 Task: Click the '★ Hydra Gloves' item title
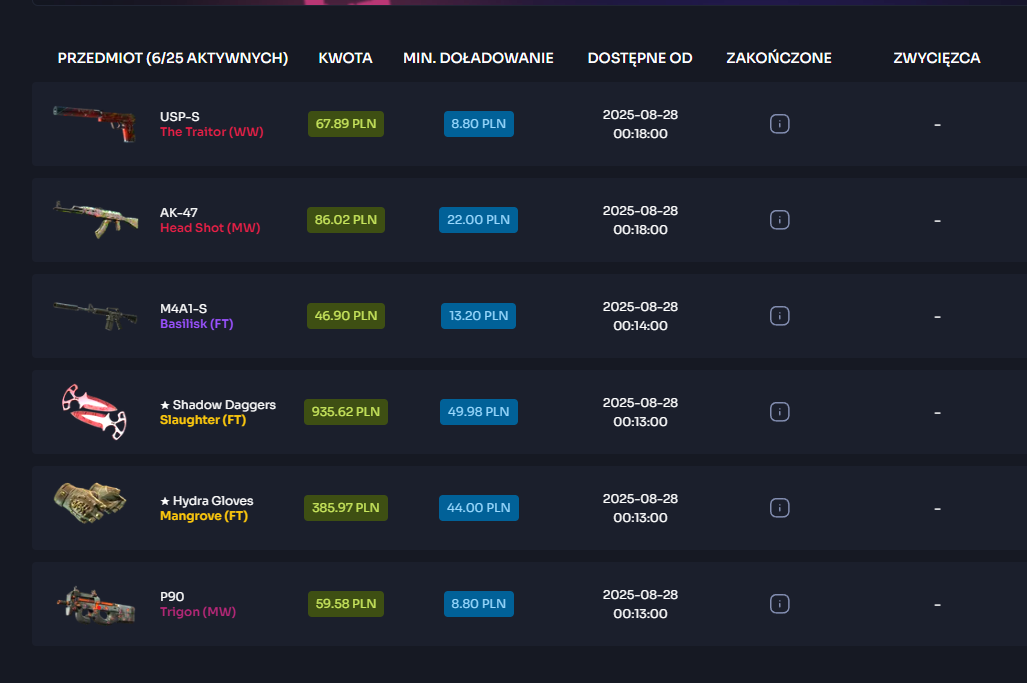(x=207, y=501)
